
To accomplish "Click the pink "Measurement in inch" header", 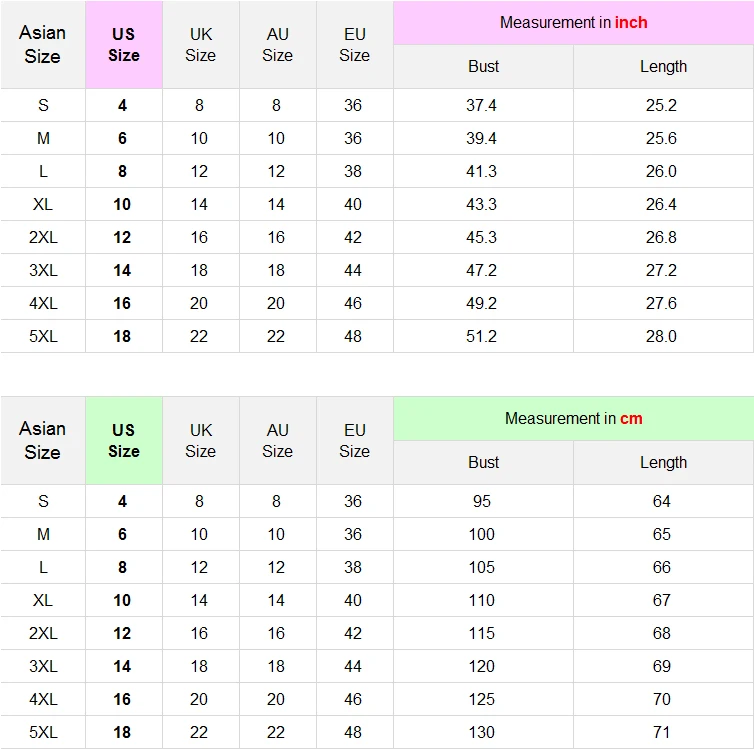I will point(573,23).
